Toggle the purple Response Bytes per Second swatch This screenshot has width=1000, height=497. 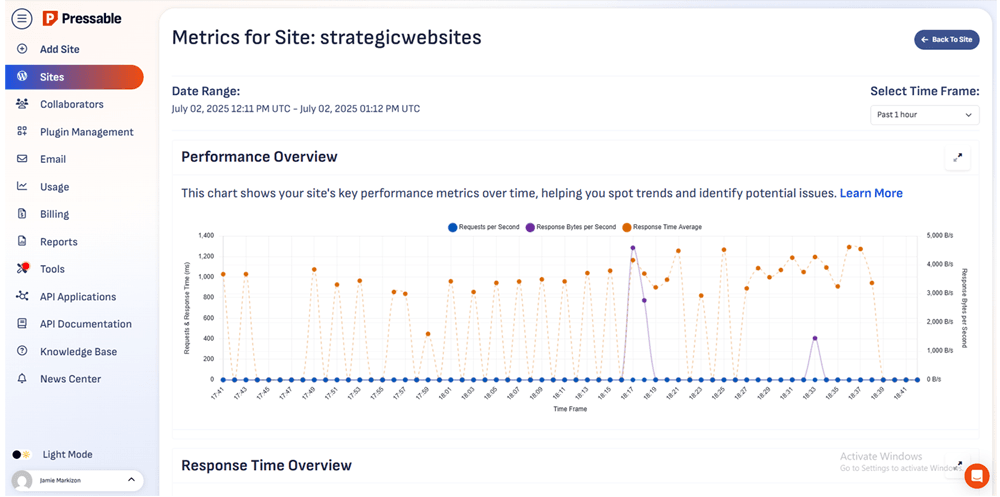[530, 227]
